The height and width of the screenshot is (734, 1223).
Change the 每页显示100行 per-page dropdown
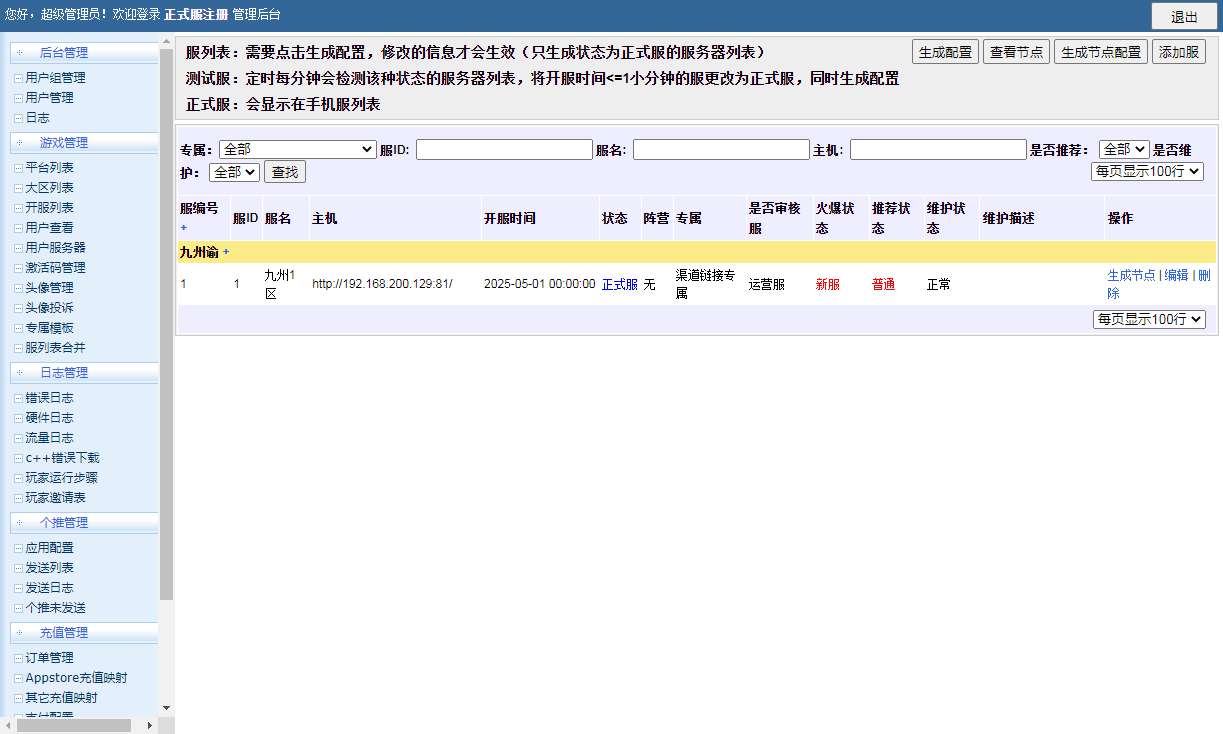click(1147, 171)
